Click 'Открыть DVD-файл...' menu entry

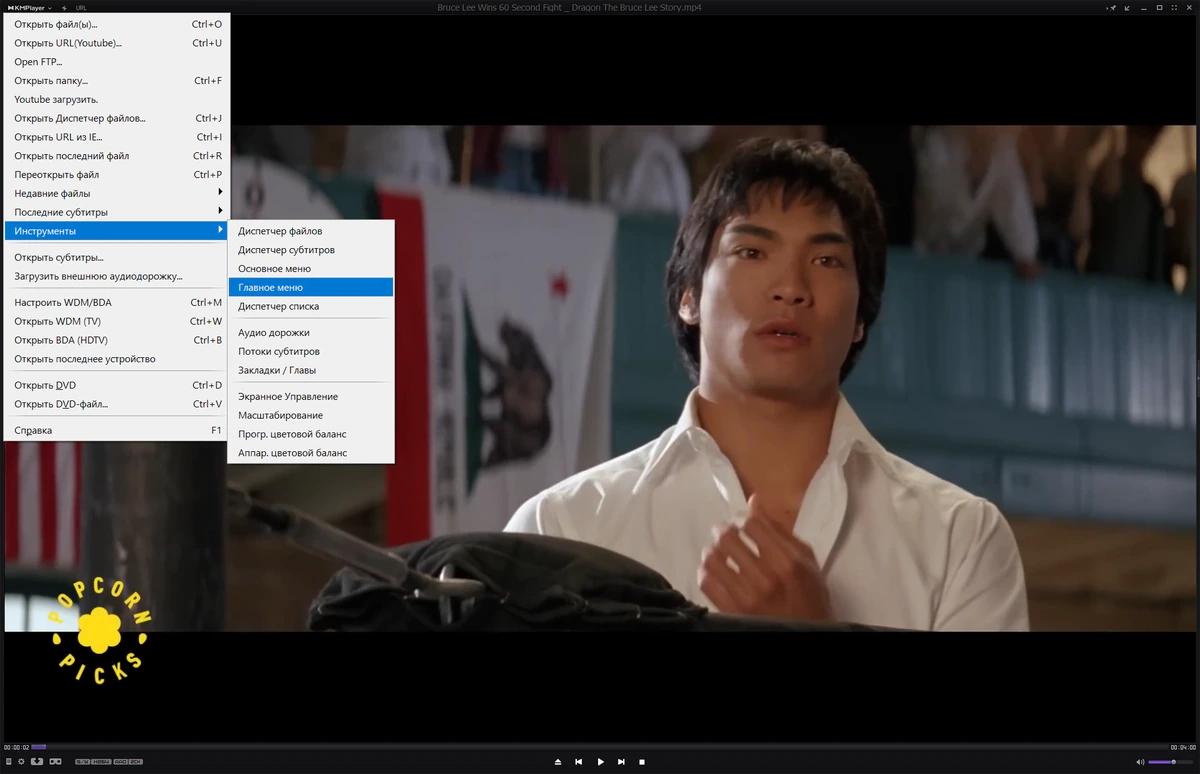(116, 404)
